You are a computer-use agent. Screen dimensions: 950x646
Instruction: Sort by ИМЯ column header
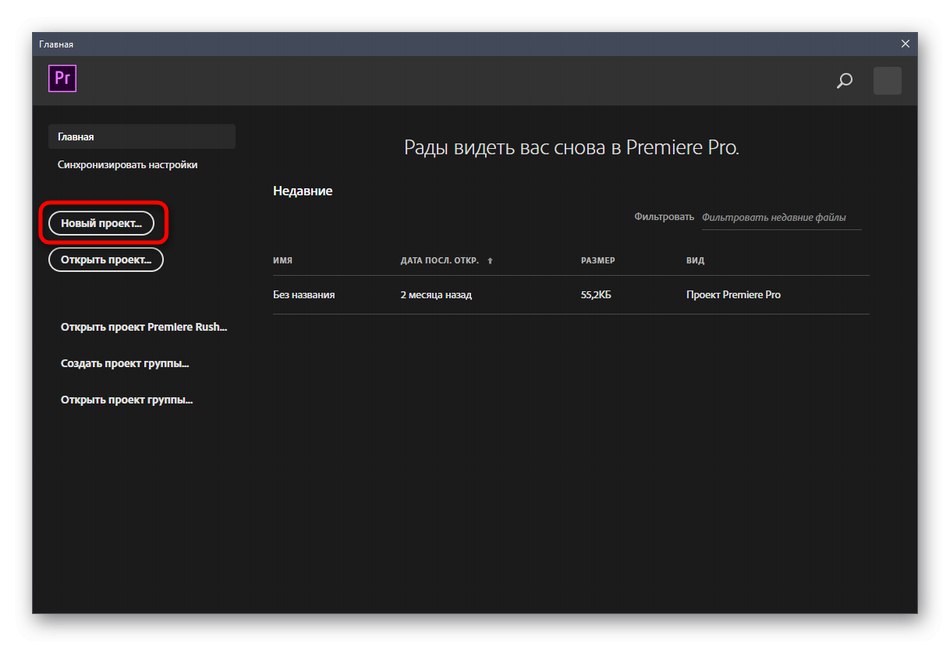click(x=282, y=260)
